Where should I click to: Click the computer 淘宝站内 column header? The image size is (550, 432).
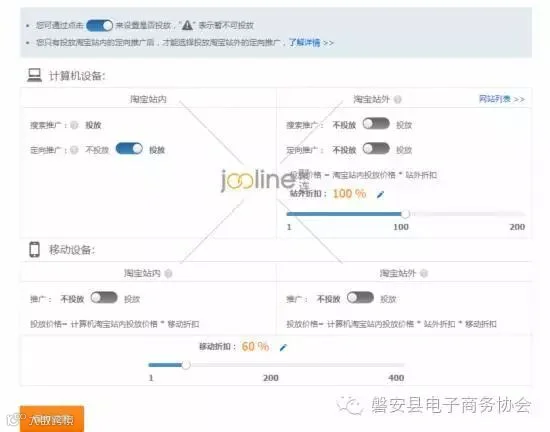(x=148, y=99)
